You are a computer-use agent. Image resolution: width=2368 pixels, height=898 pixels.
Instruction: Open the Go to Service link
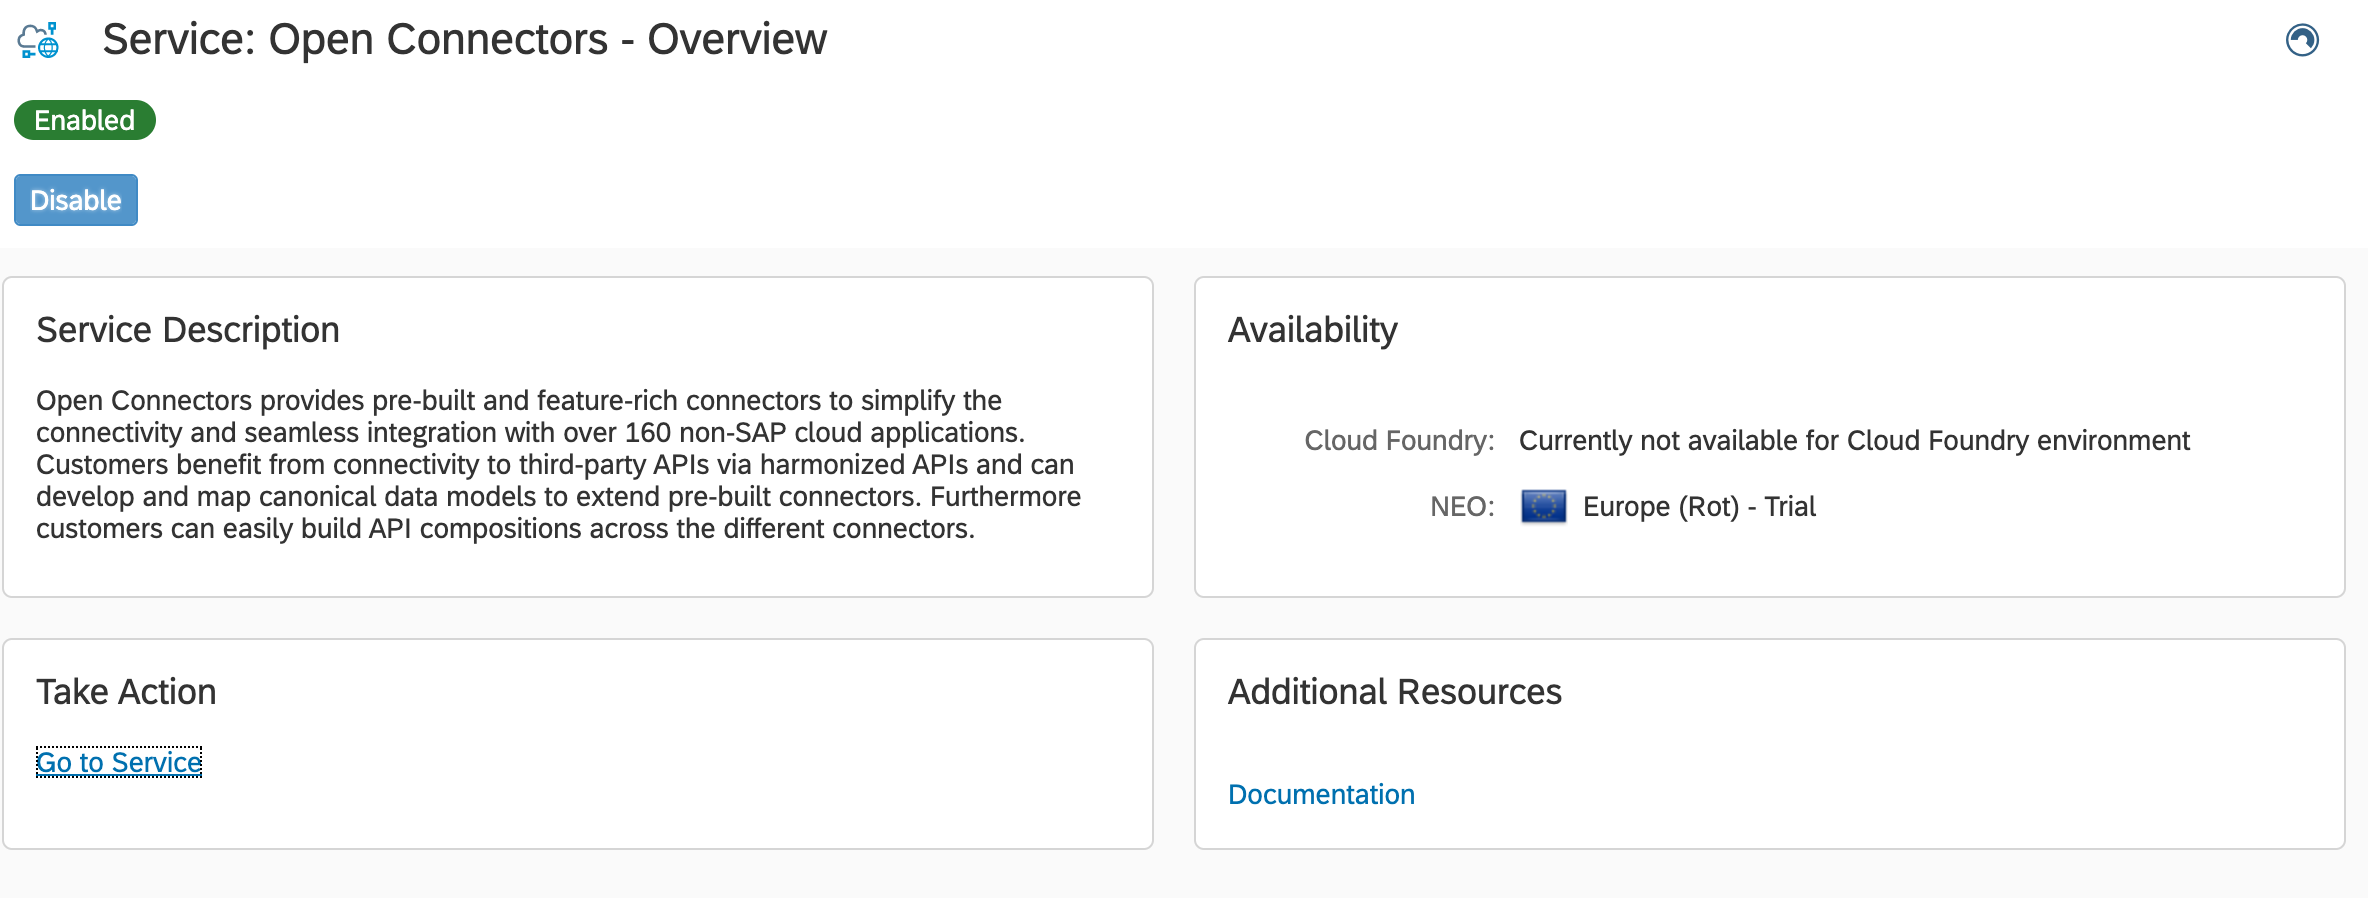(x=119, y=762)
